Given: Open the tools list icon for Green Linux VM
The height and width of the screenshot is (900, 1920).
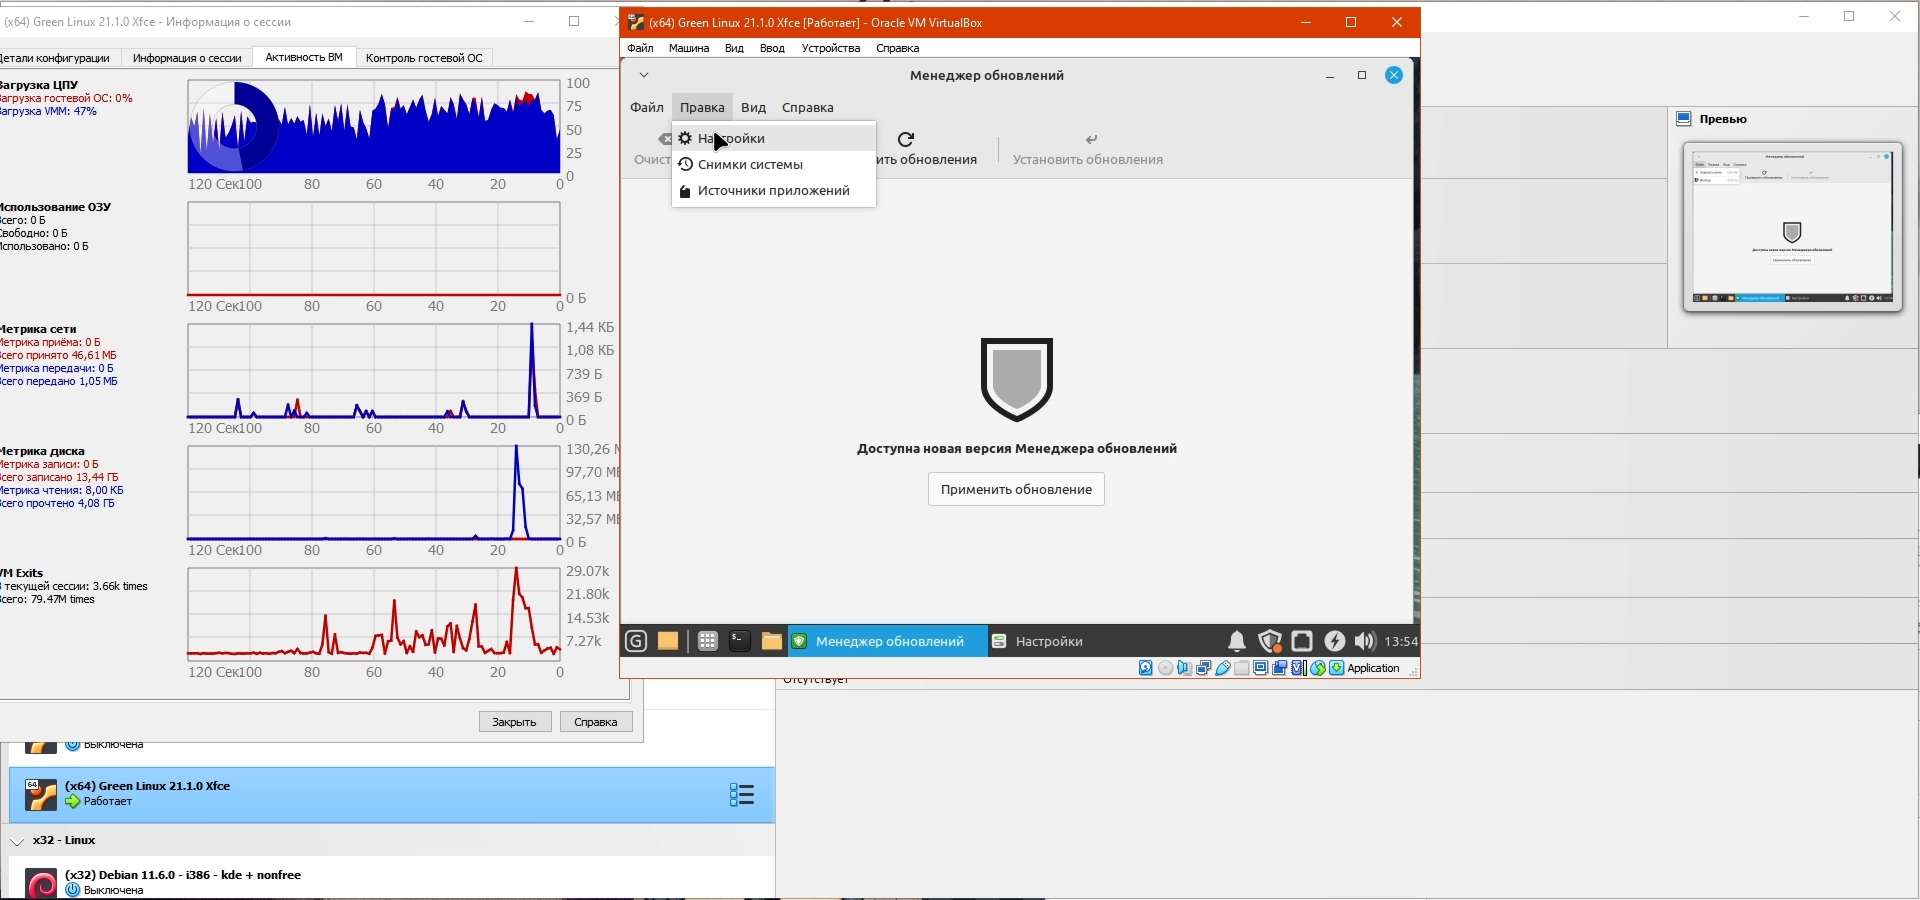Looking at the screenshot, I should (742, 795).
